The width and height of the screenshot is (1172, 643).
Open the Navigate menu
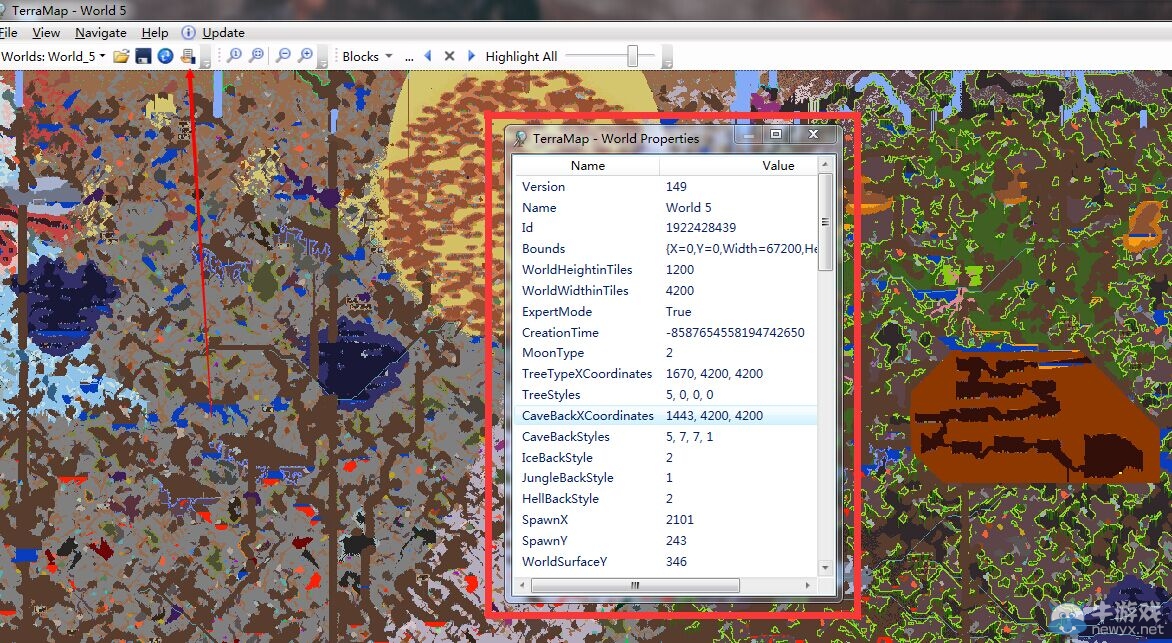pos(101,32)
